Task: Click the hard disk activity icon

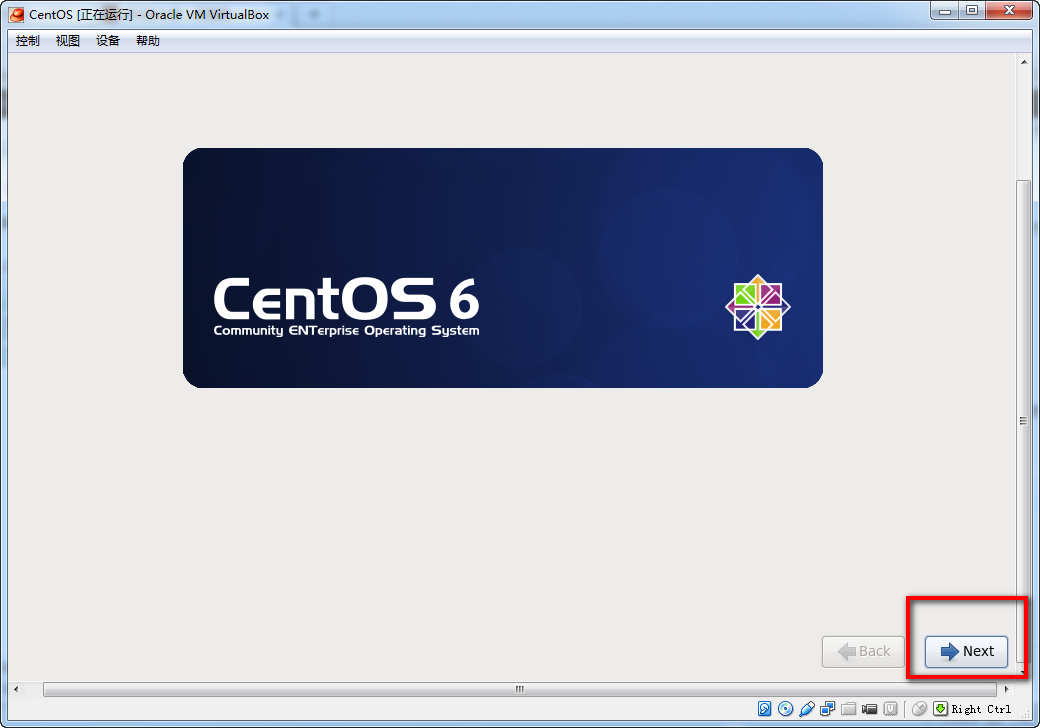Action: click(765, 709)
